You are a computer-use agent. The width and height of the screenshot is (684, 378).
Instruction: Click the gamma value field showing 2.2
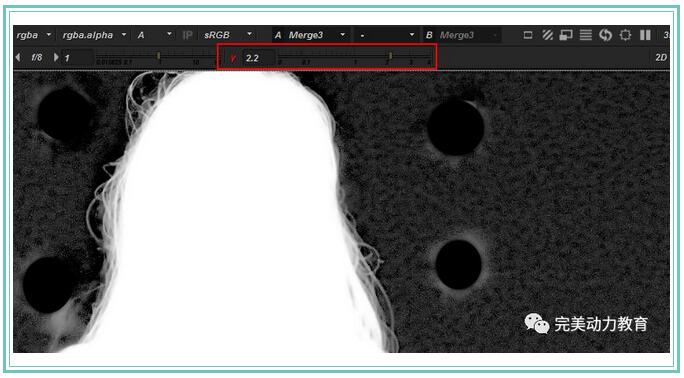point(258,58)
